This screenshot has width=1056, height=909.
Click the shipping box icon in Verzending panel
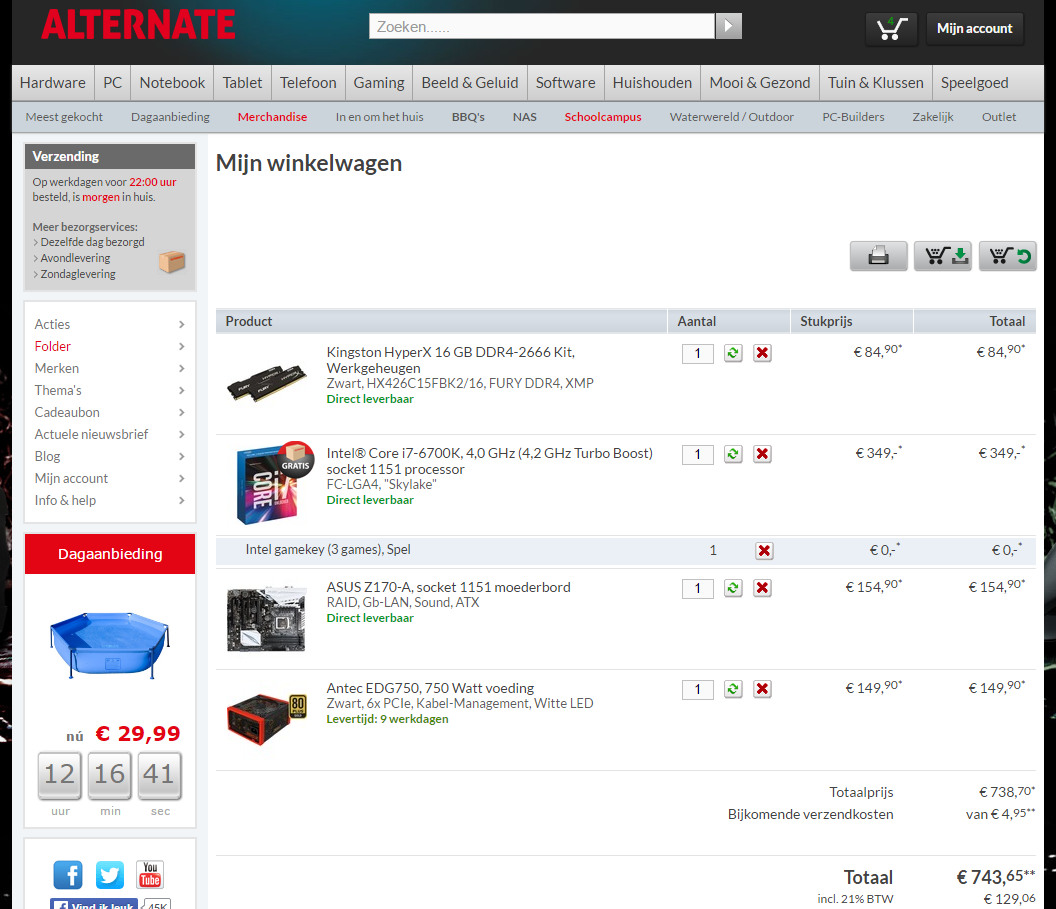pyautogui.click(x=172, y=261)
